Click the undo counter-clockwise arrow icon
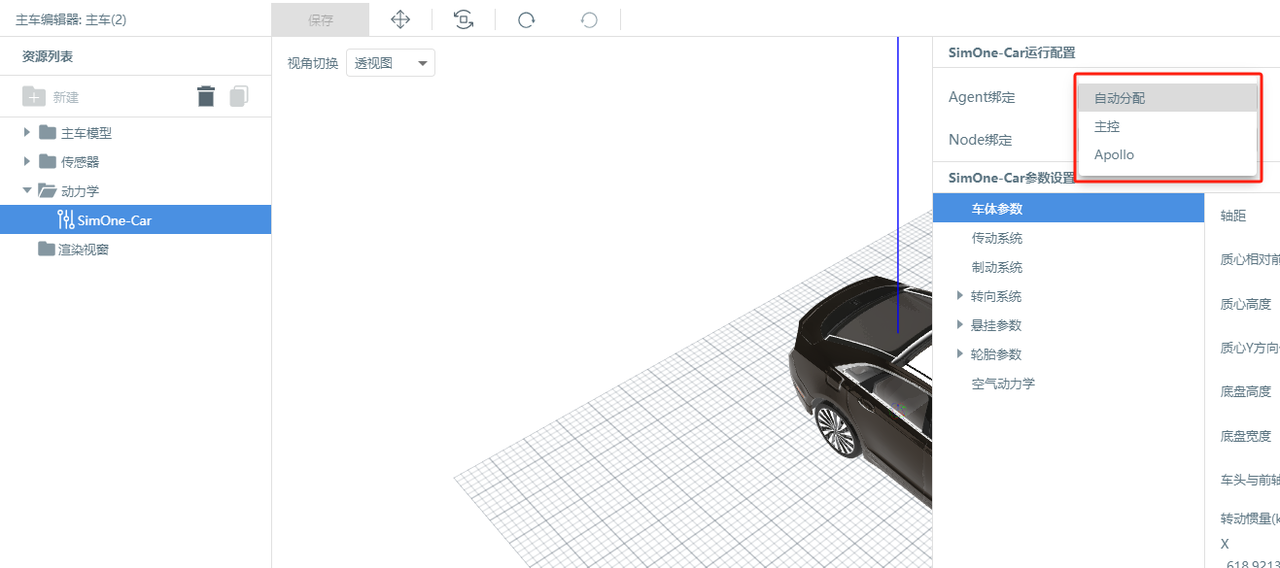Image resolution: width=1280 pixels, height=568 pixels. pyautogui.click(x=589, y=20)
